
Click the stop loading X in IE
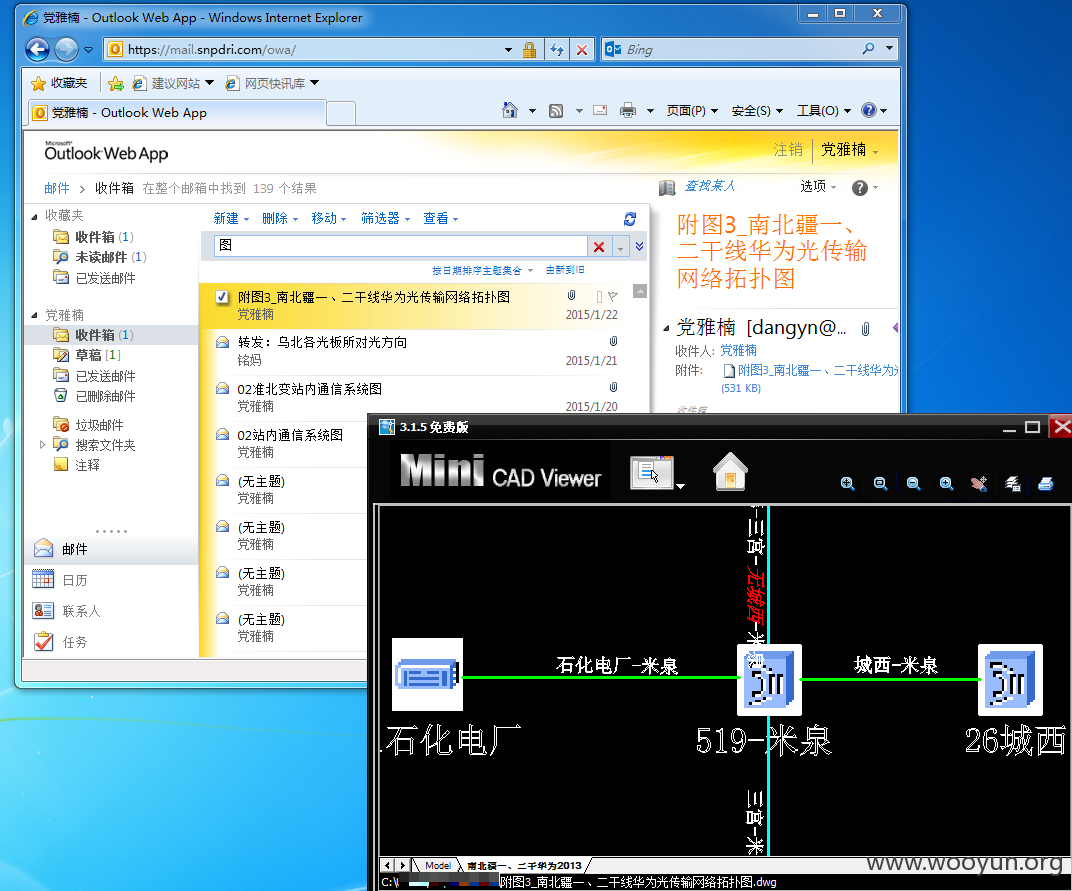coord(582,49)
